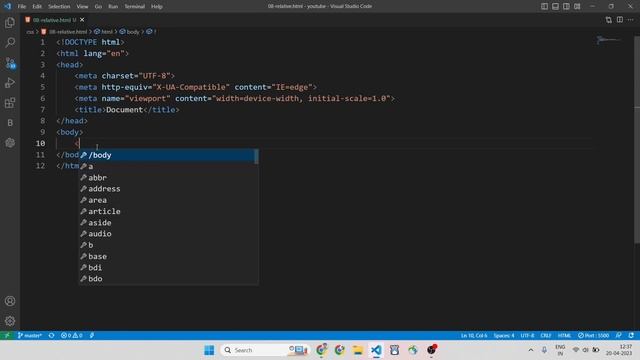Click Spaces: 4 indentation setting
The image size is (640, 360).
pos(504,336)
